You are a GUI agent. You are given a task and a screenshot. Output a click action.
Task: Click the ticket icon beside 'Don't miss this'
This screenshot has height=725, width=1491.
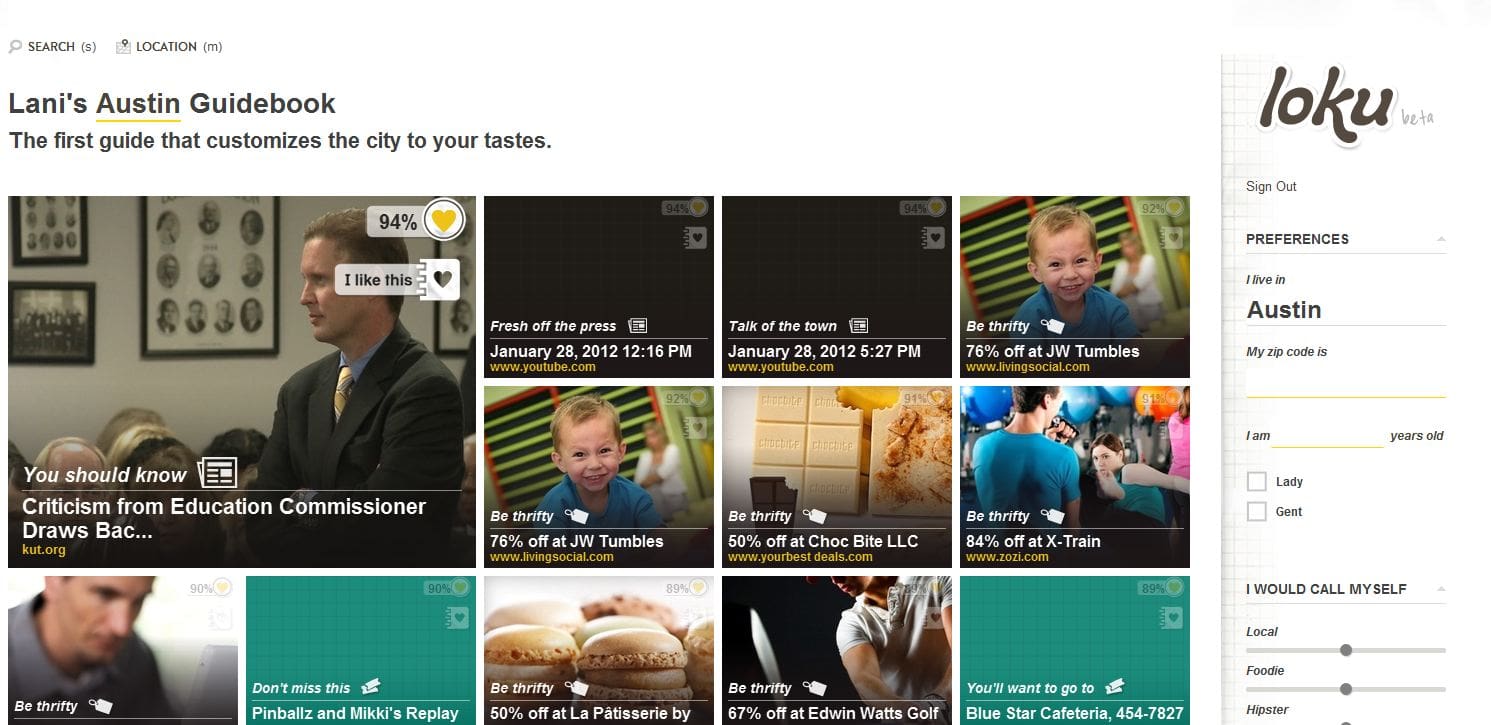tap(370, 687)
